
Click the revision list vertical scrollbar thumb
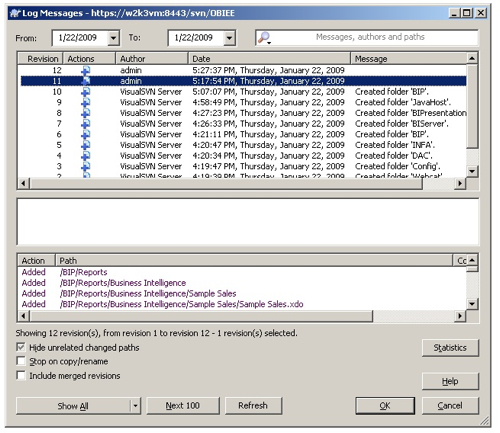472,107
